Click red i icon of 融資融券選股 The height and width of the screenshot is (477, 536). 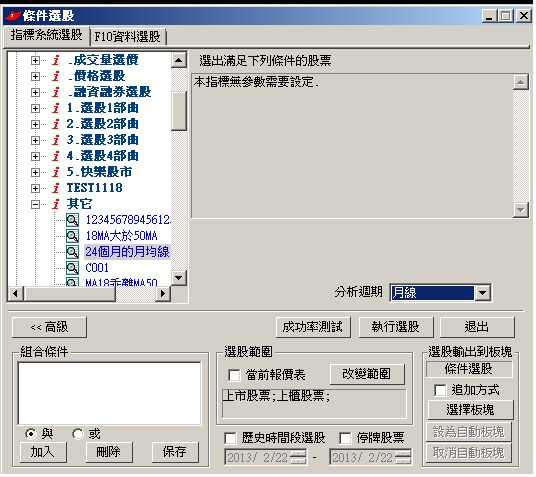tap(56, 92)
